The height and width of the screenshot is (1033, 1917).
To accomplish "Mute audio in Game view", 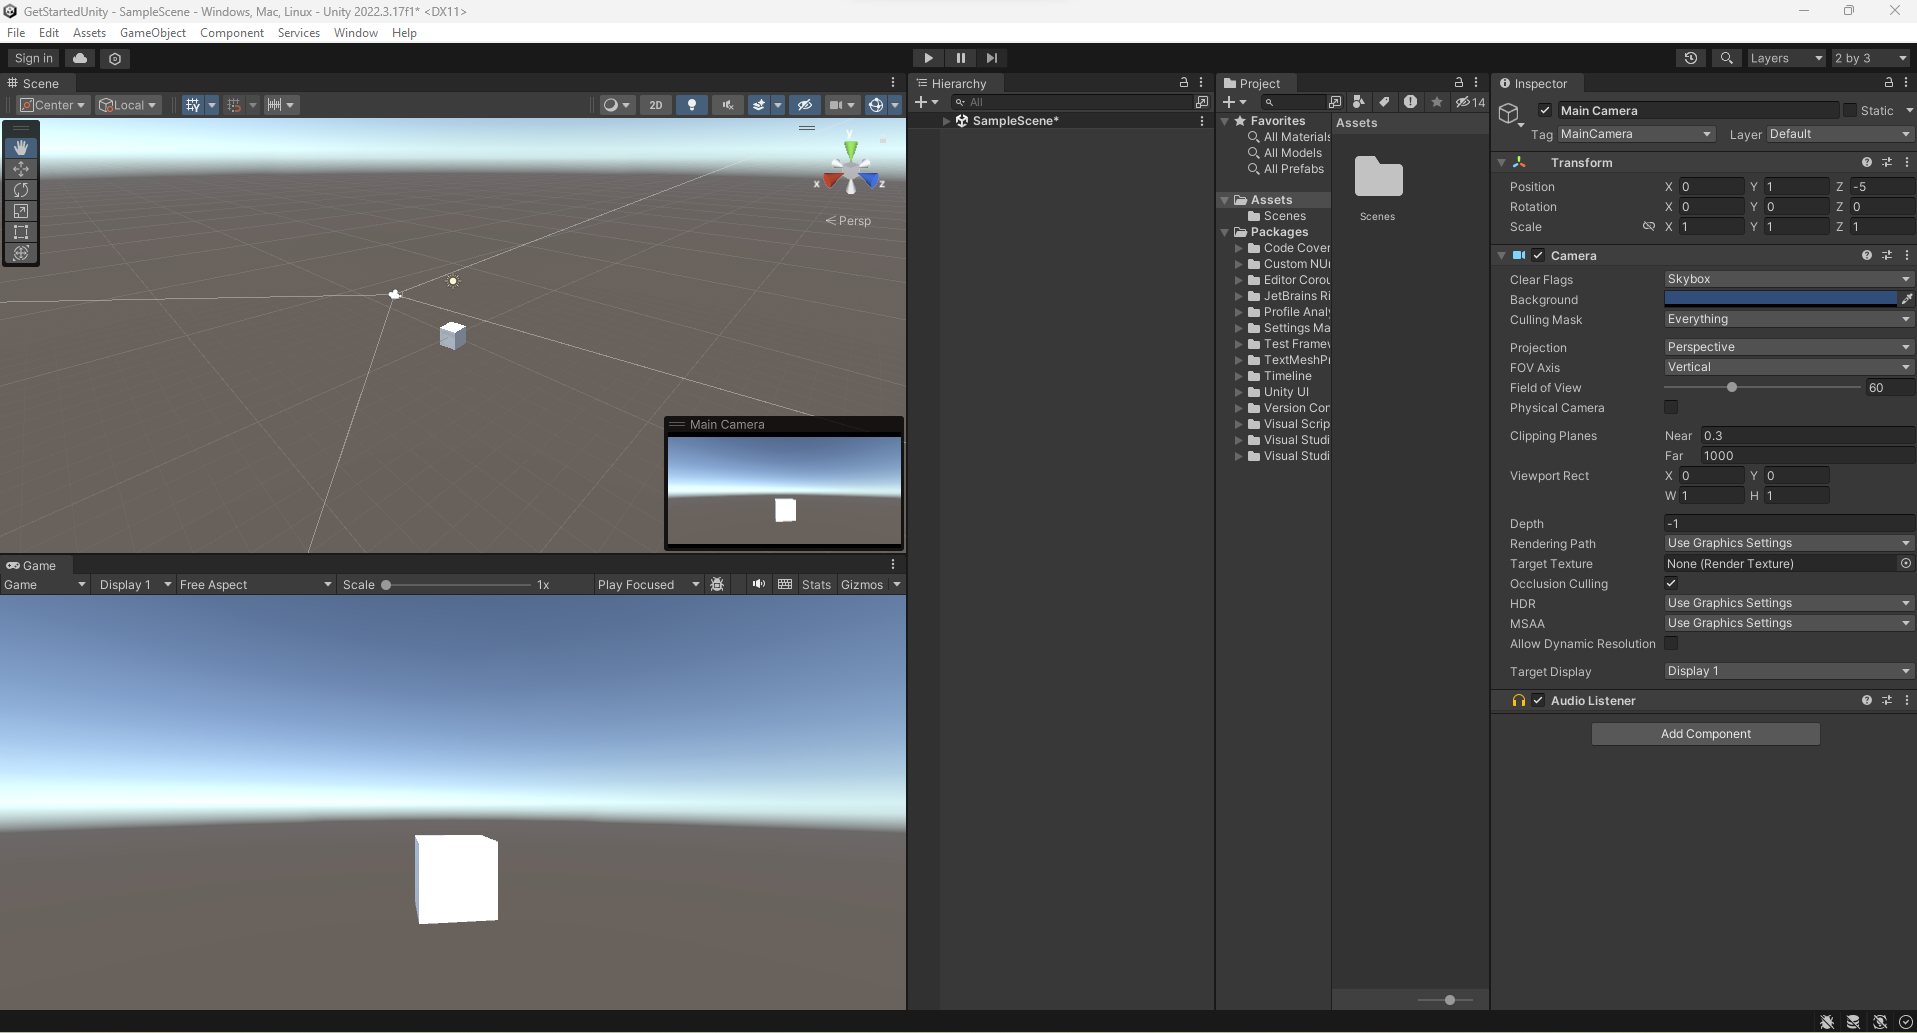I will click(759, 584).
